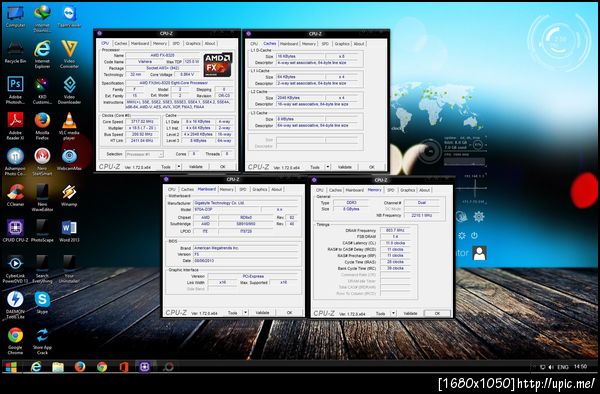Click Validate in the Mainboard window
Screen dimensions: 600x394
[262, 313]
